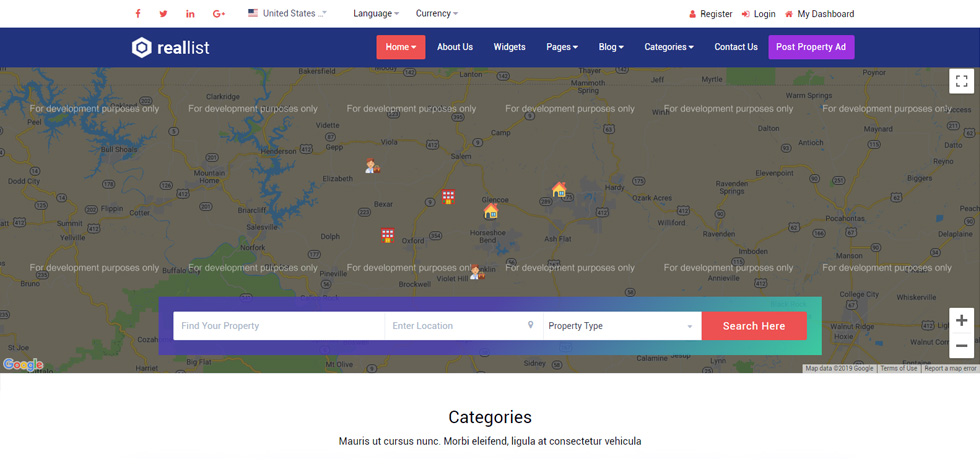Click the United States flag icon

253,12
